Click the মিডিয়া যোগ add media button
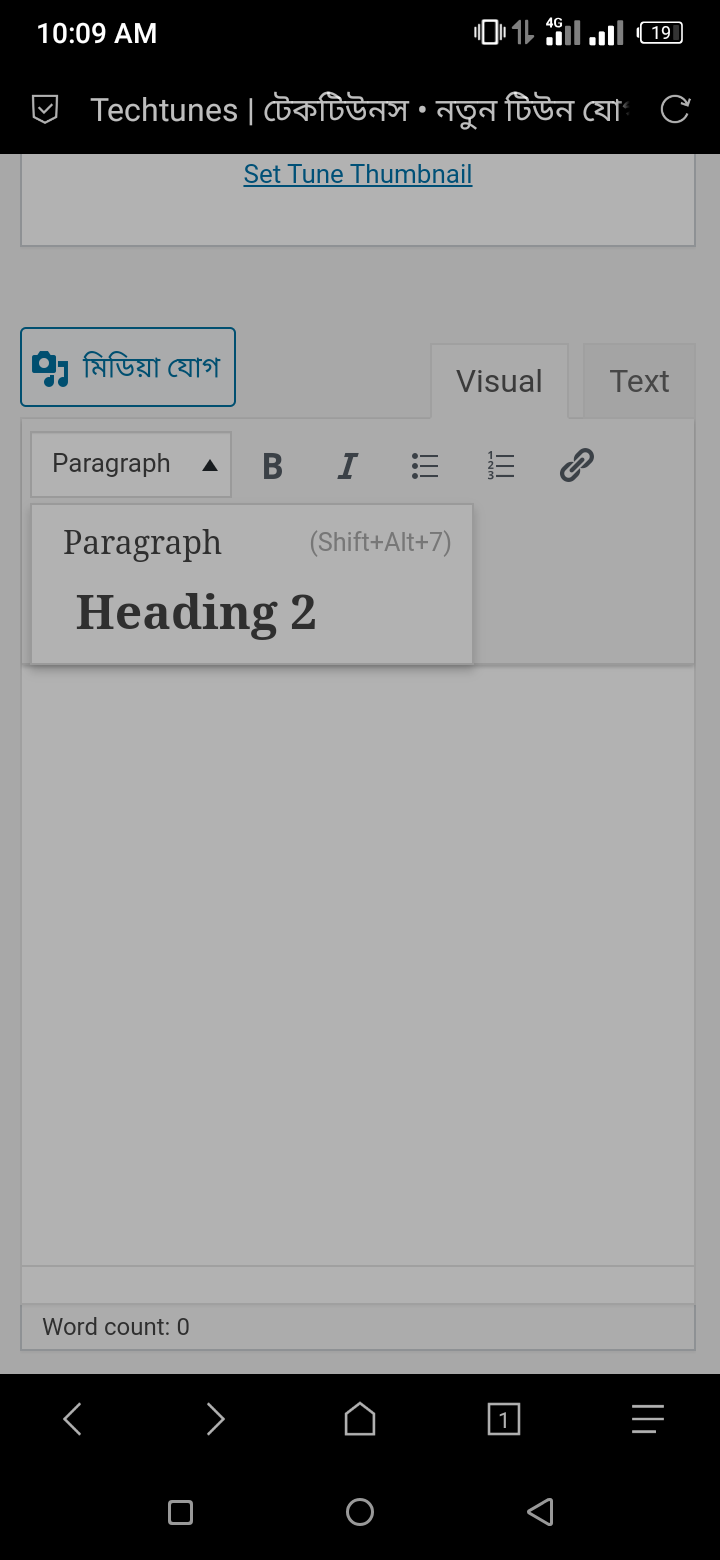This screenshot has height=1560, width=720. click(128, 367)
